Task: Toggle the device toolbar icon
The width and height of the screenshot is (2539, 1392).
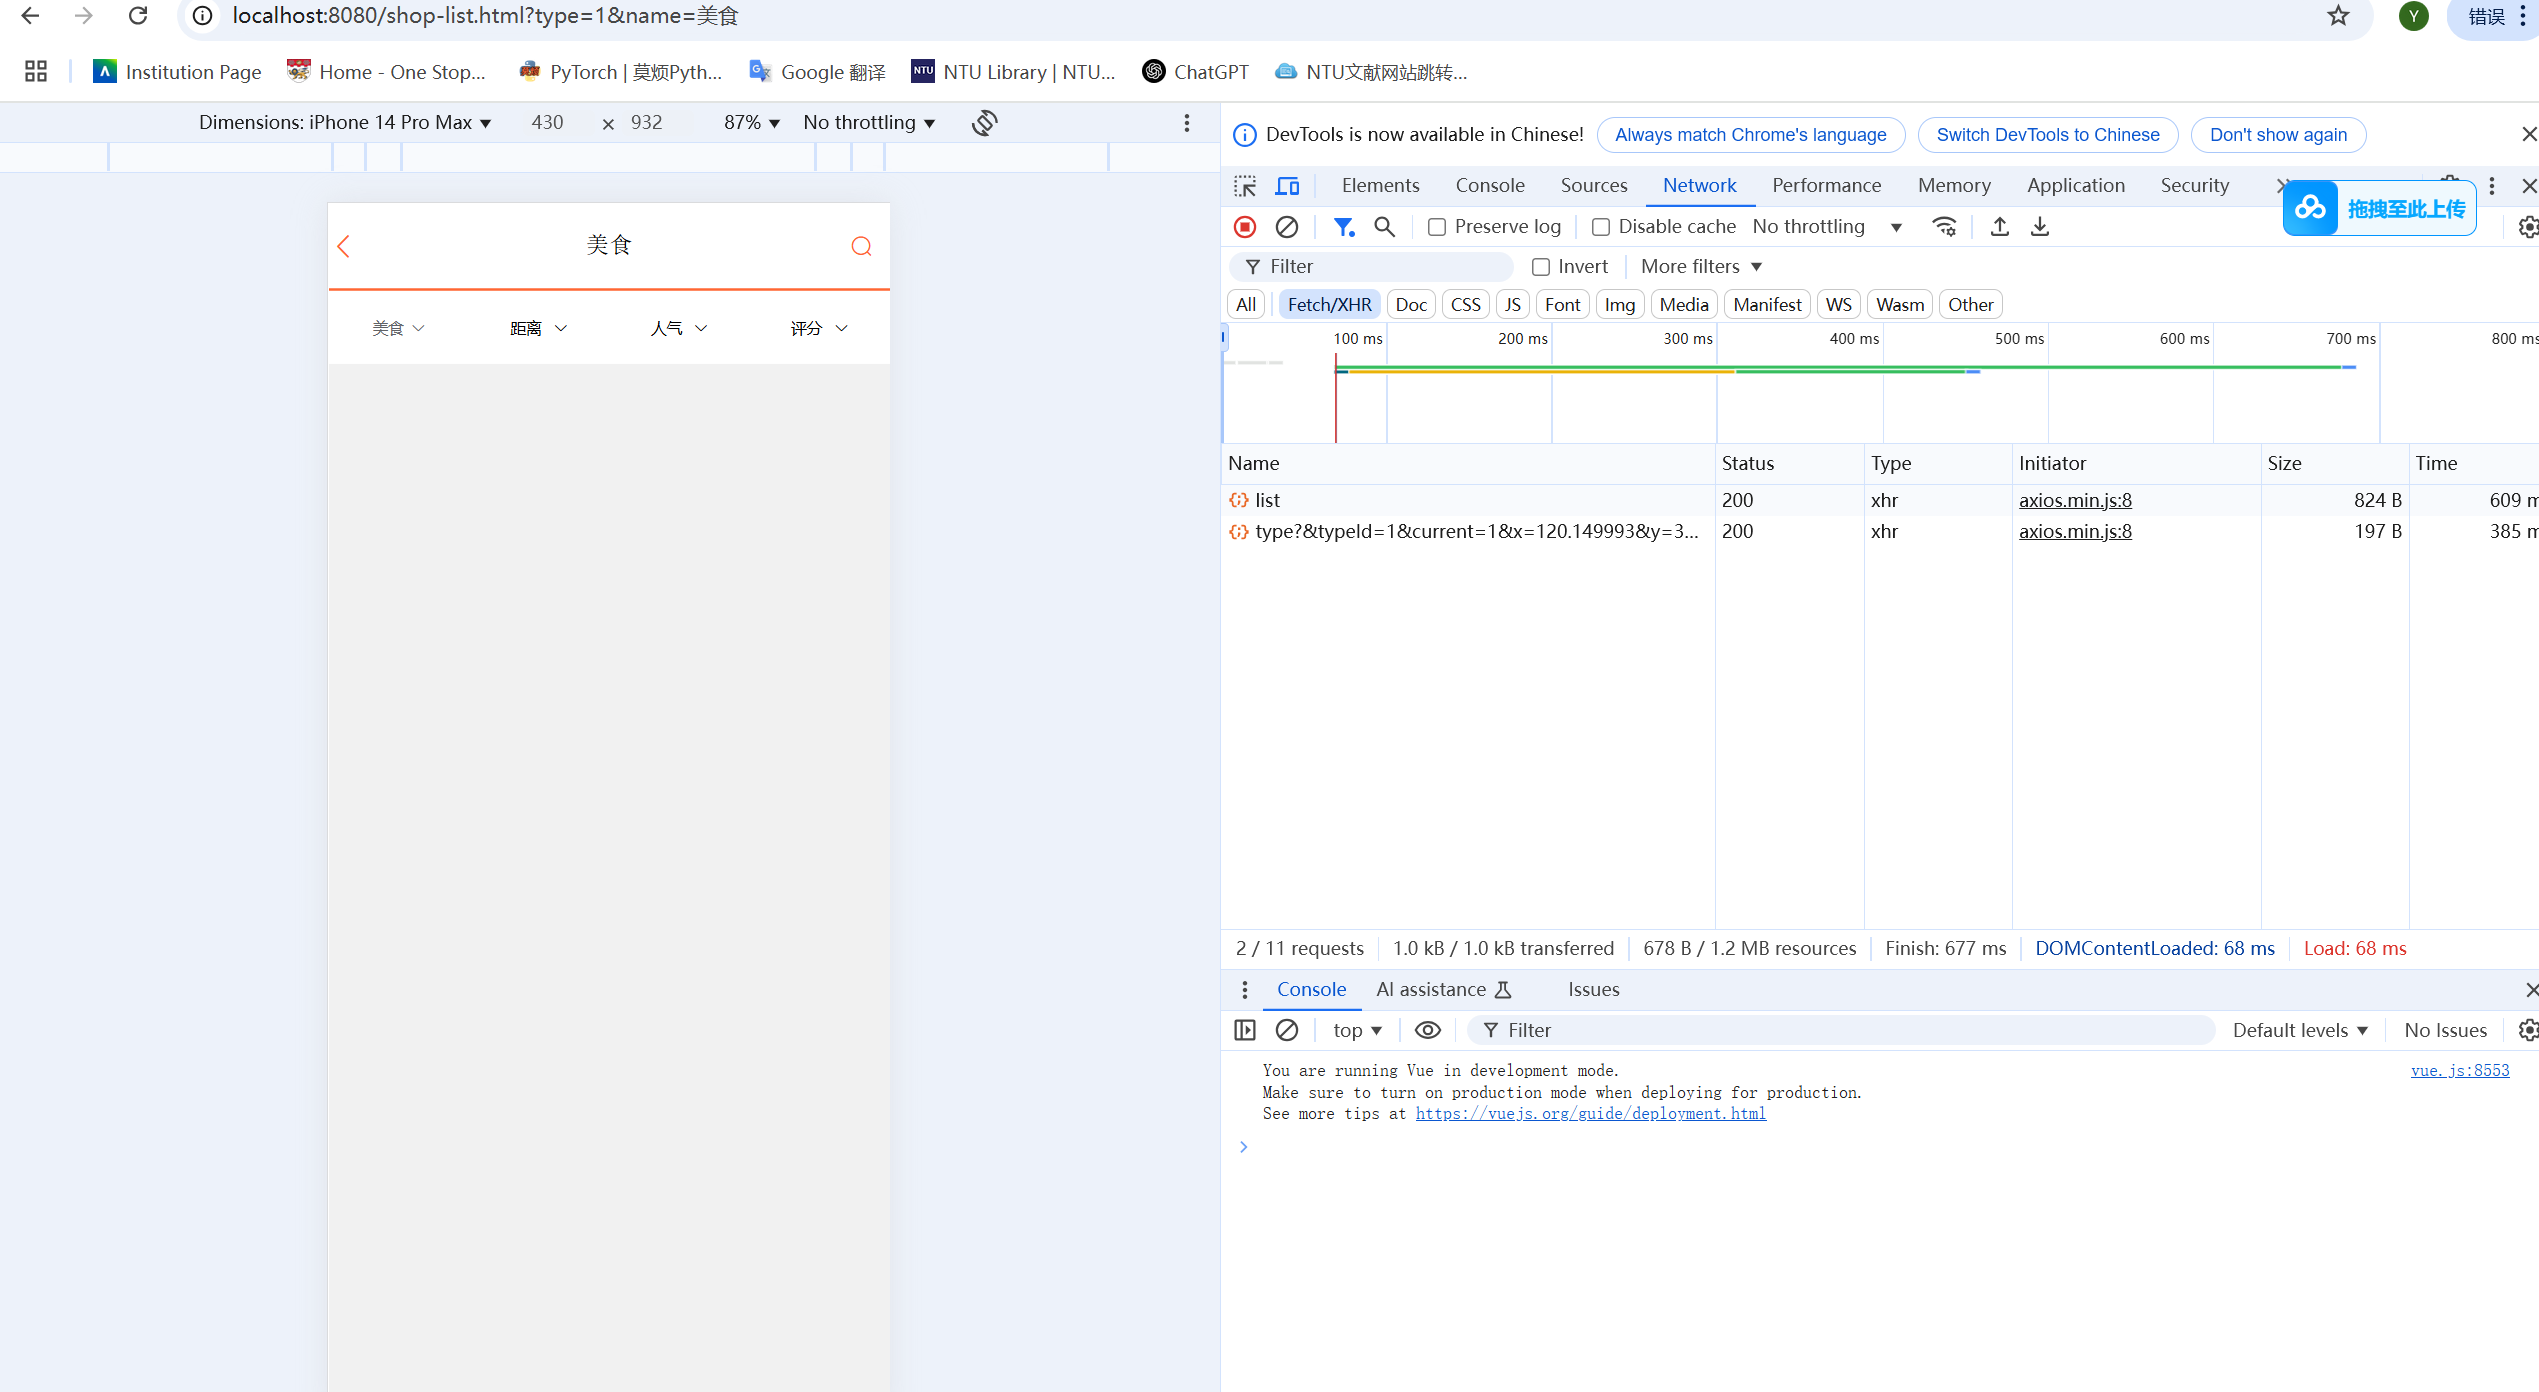Action: pos(1287,186)
